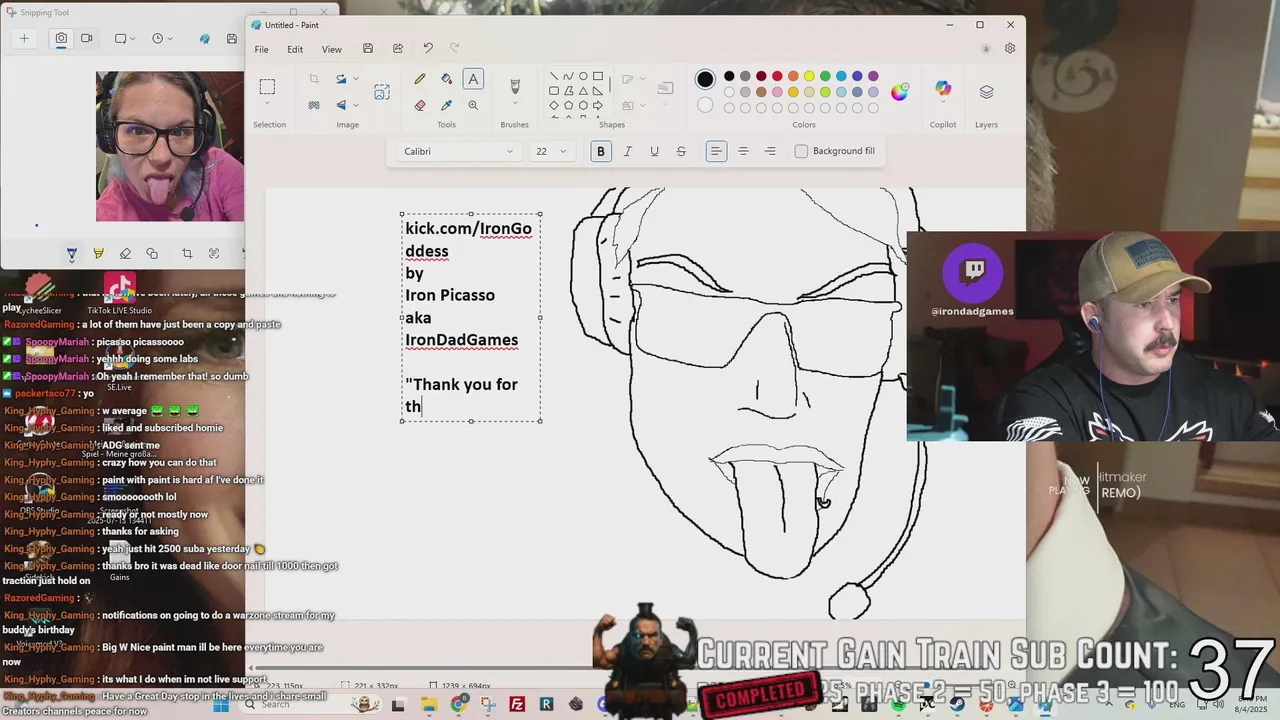Select the Text tool in Paint
This screenshot has height=720, width=1280.
click(473, 79)
